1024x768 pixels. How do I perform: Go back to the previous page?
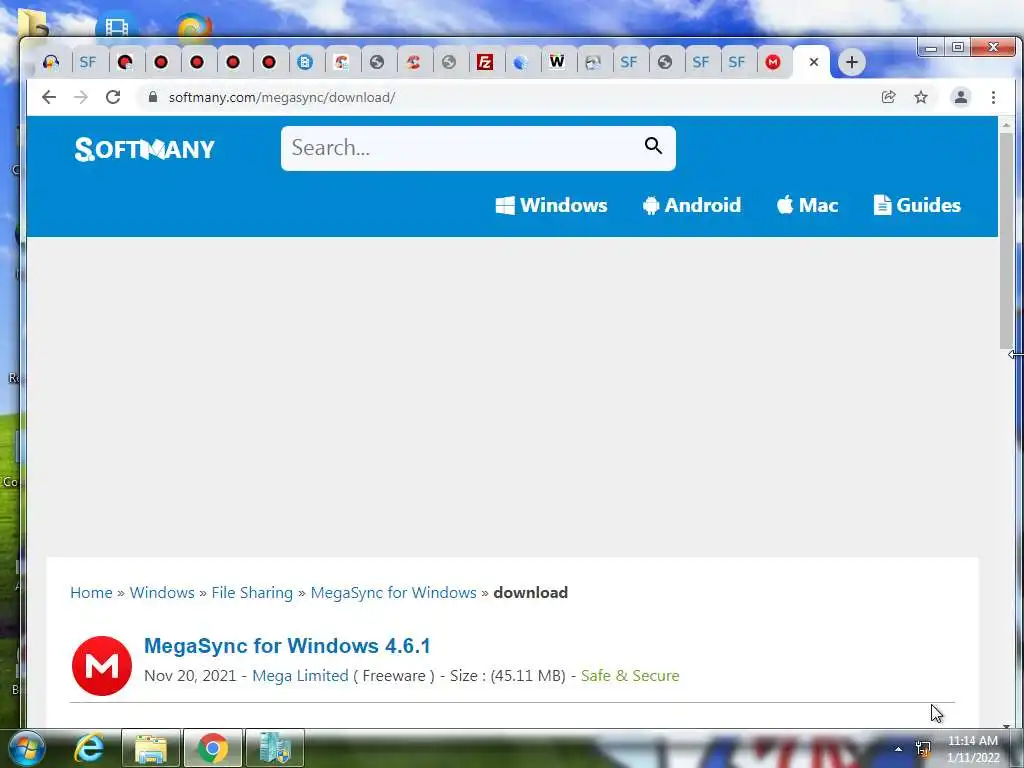[x=49, y=97]
